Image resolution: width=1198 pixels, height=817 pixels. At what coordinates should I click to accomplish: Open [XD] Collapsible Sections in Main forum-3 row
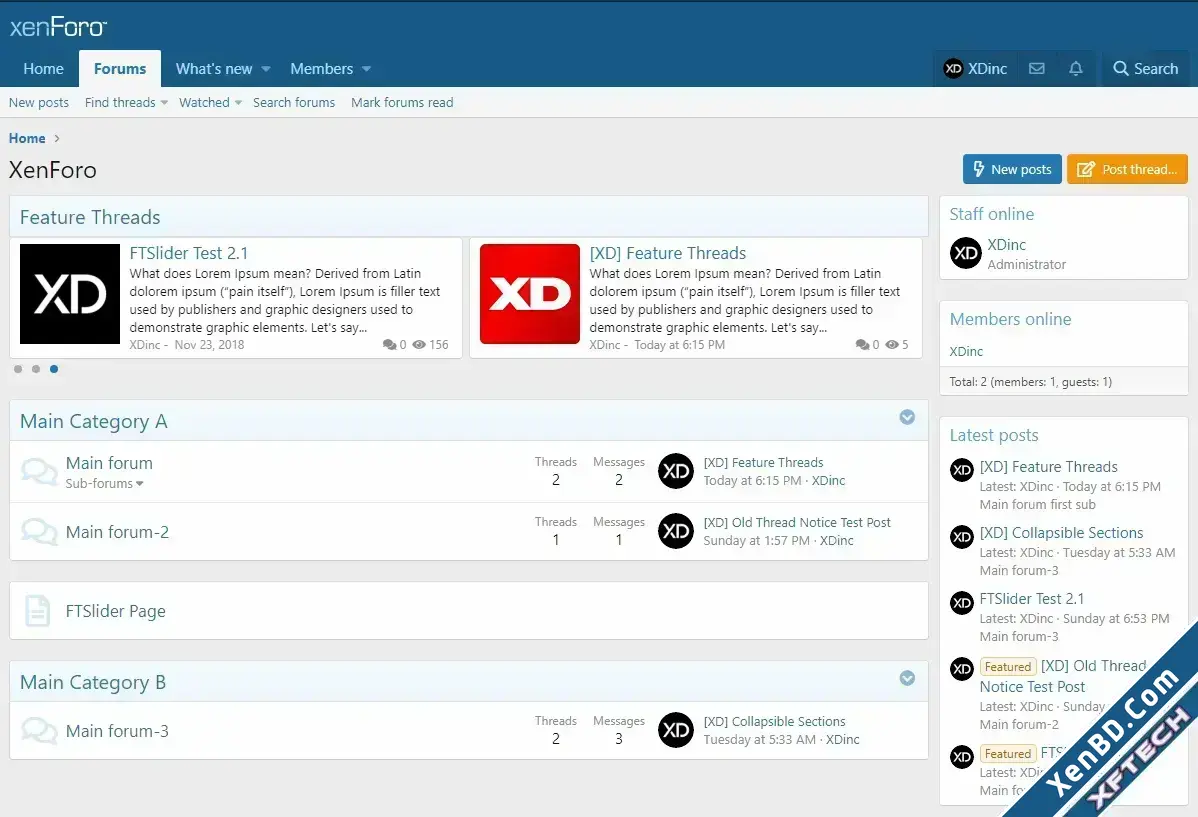tap(774, 721)
